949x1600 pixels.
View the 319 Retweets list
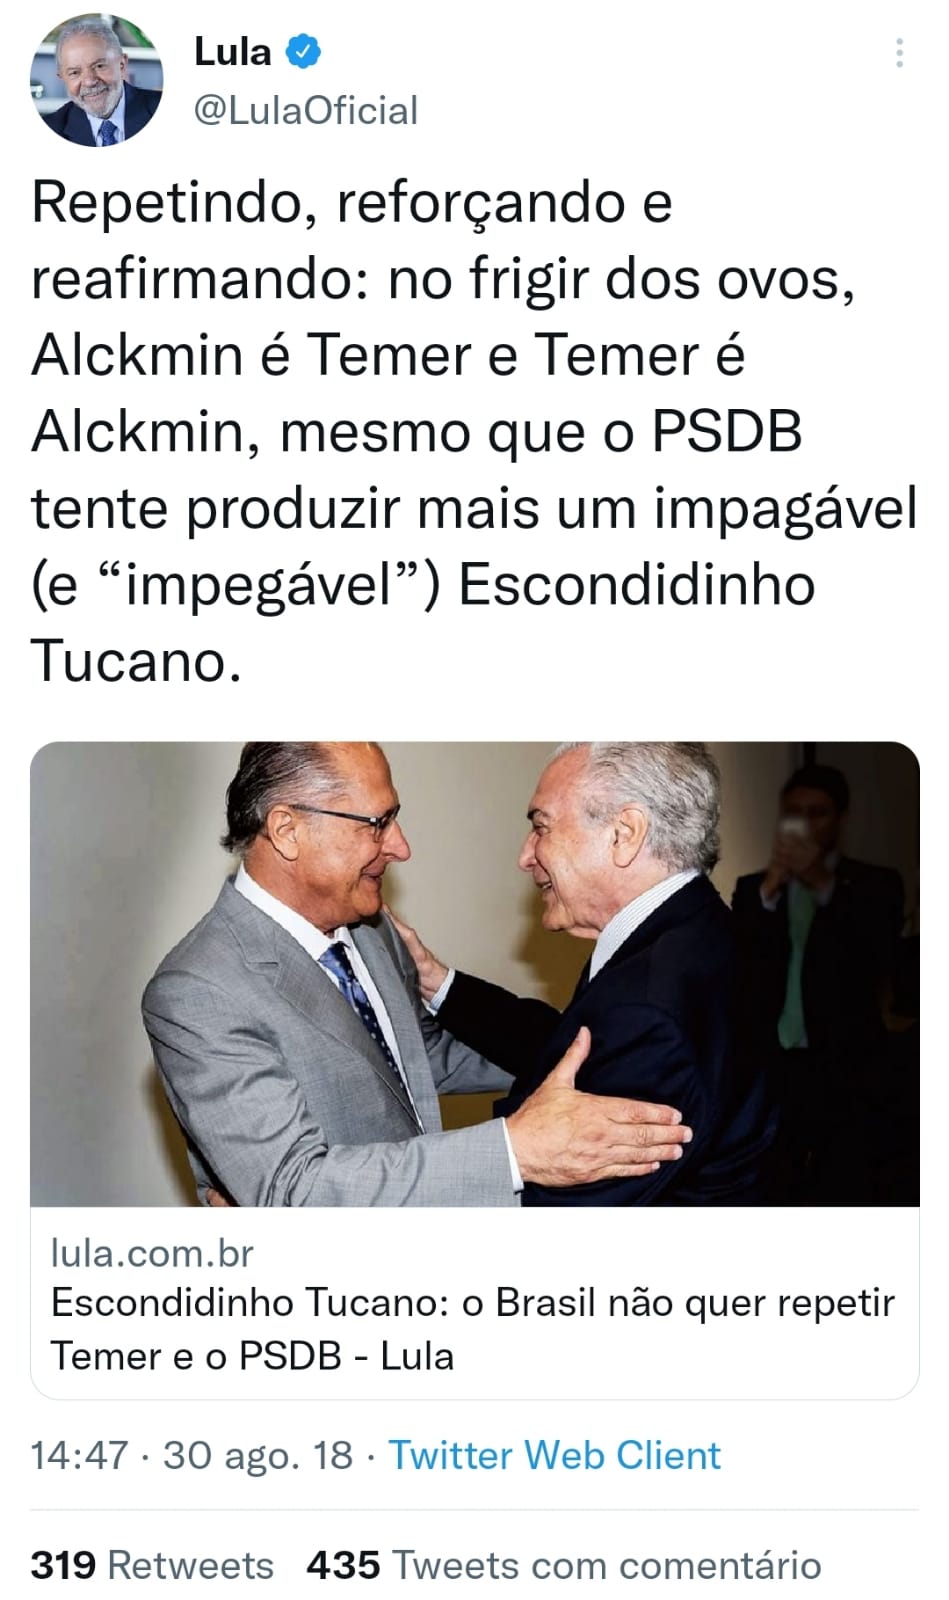tap(152, 1565)
